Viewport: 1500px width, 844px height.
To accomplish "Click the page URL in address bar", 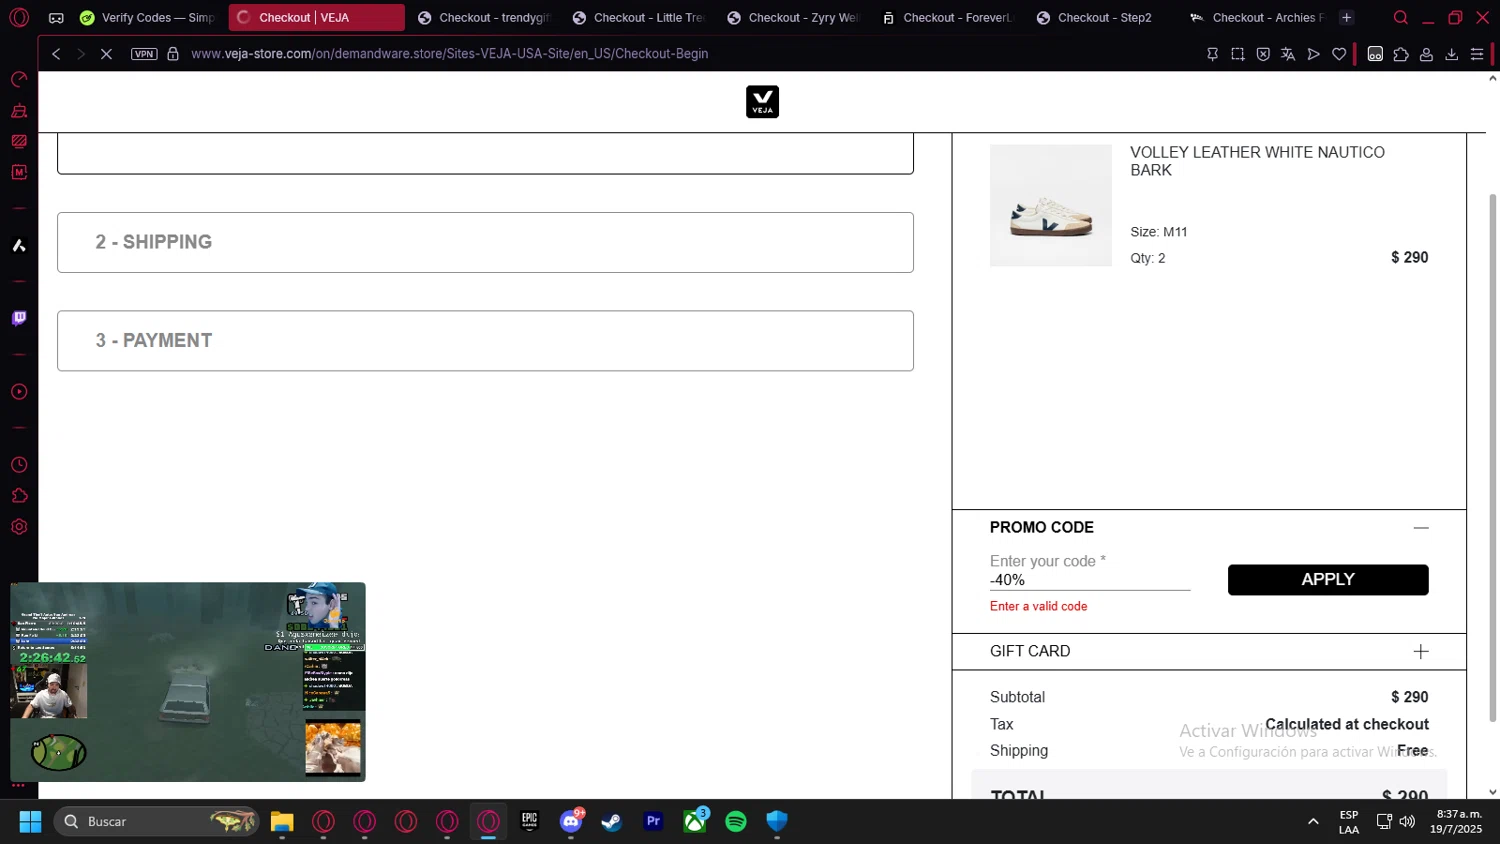I will click(450, 54).
